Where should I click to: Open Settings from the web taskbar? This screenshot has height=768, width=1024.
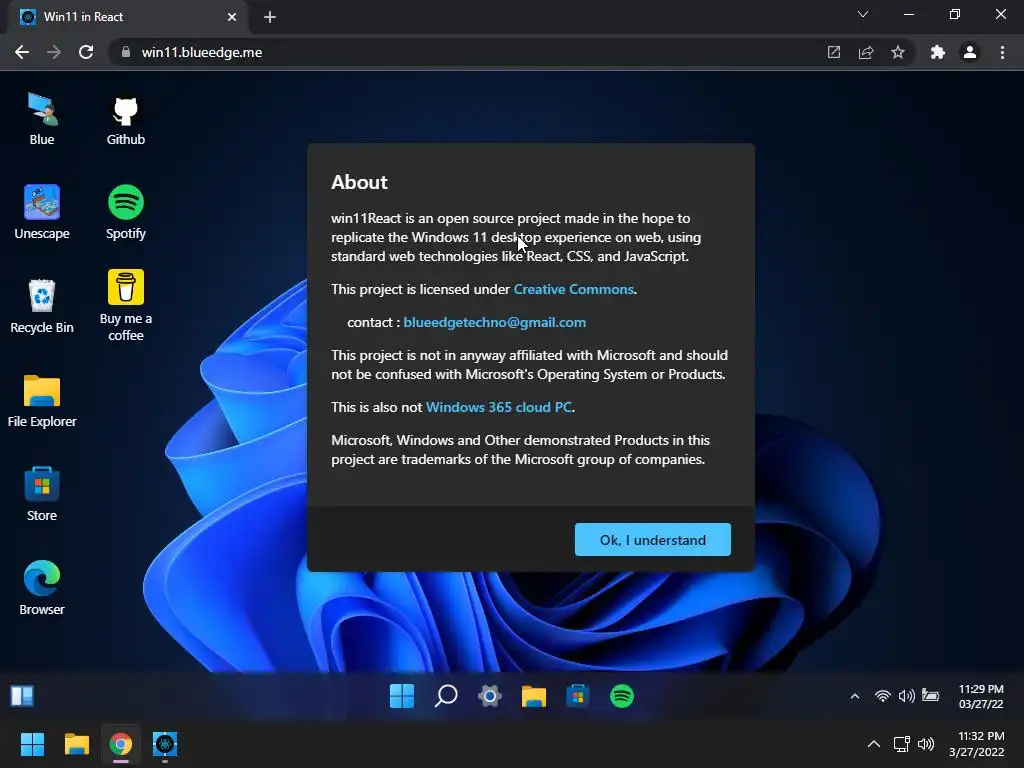tap(490, 696)
